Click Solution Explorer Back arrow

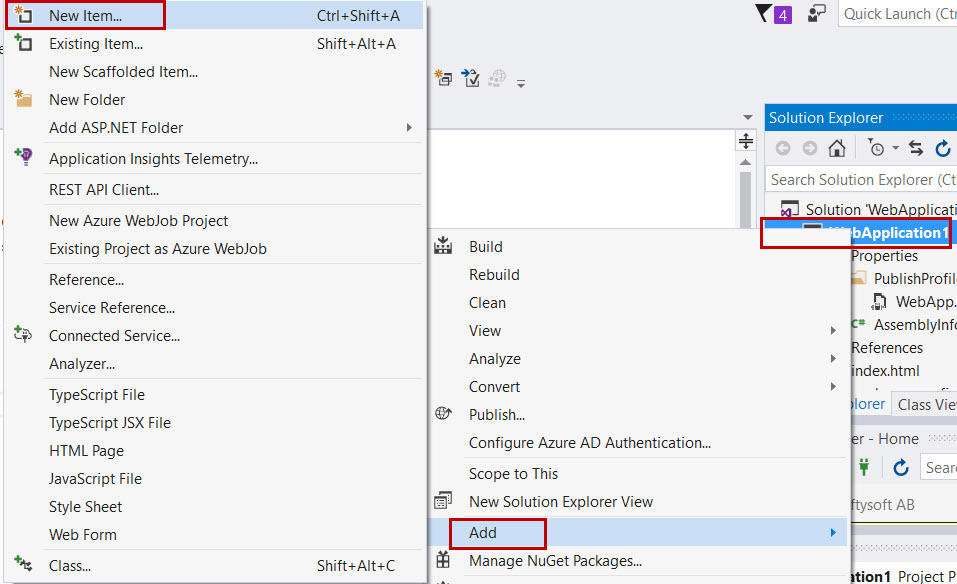tap(783, 148)
